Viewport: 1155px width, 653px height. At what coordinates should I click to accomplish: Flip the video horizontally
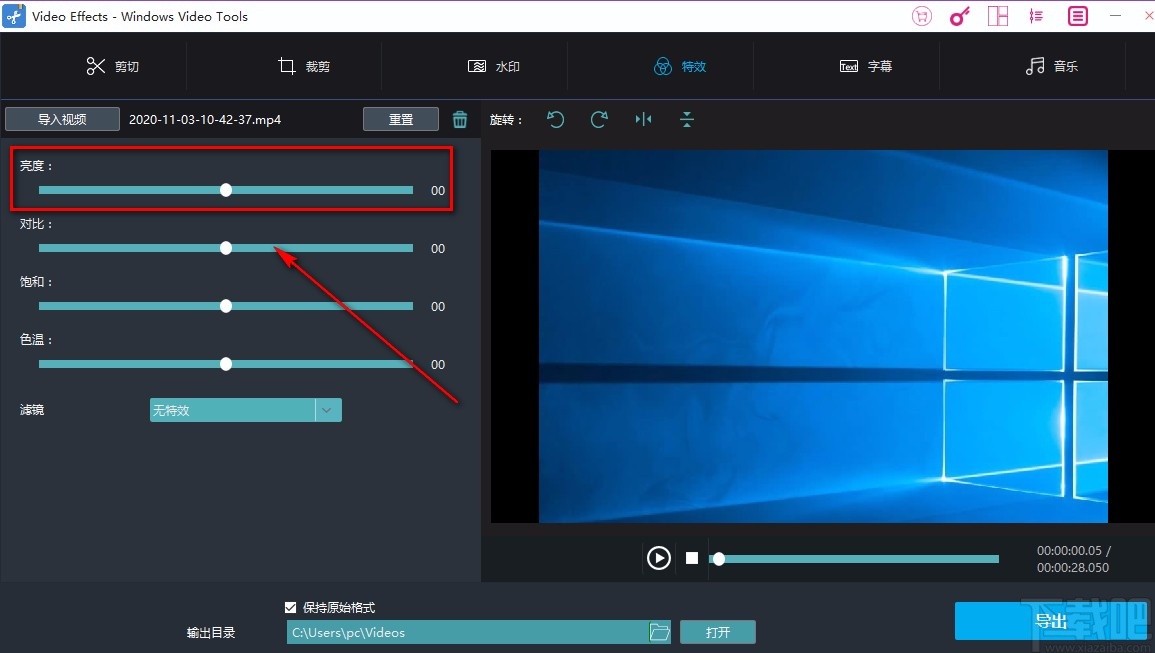[x=643, y=119]
